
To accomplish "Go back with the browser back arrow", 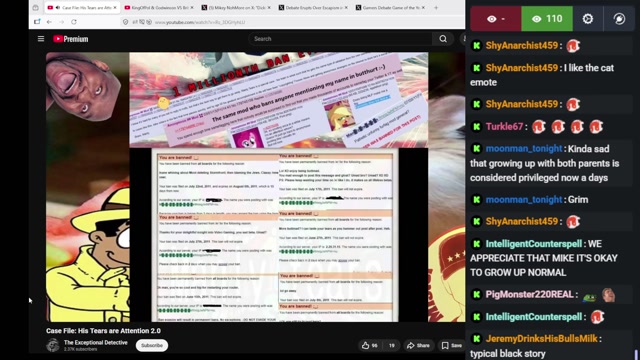I will click(x=49, y=22).
